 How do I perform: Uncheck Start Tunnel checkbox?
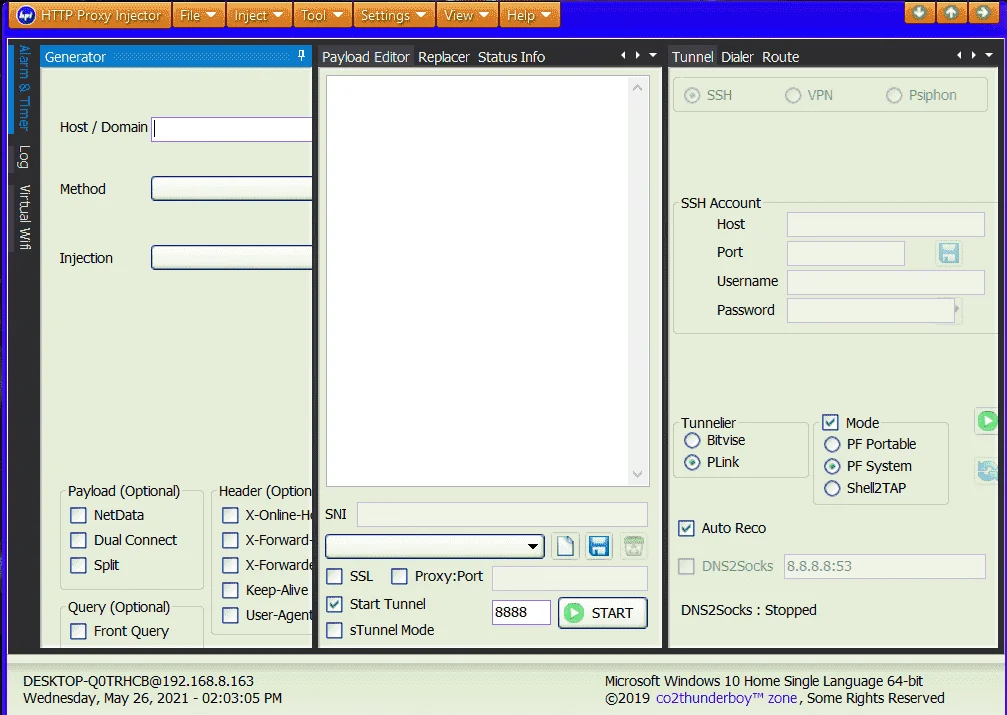pyautogui.click(x=335, y=604)
